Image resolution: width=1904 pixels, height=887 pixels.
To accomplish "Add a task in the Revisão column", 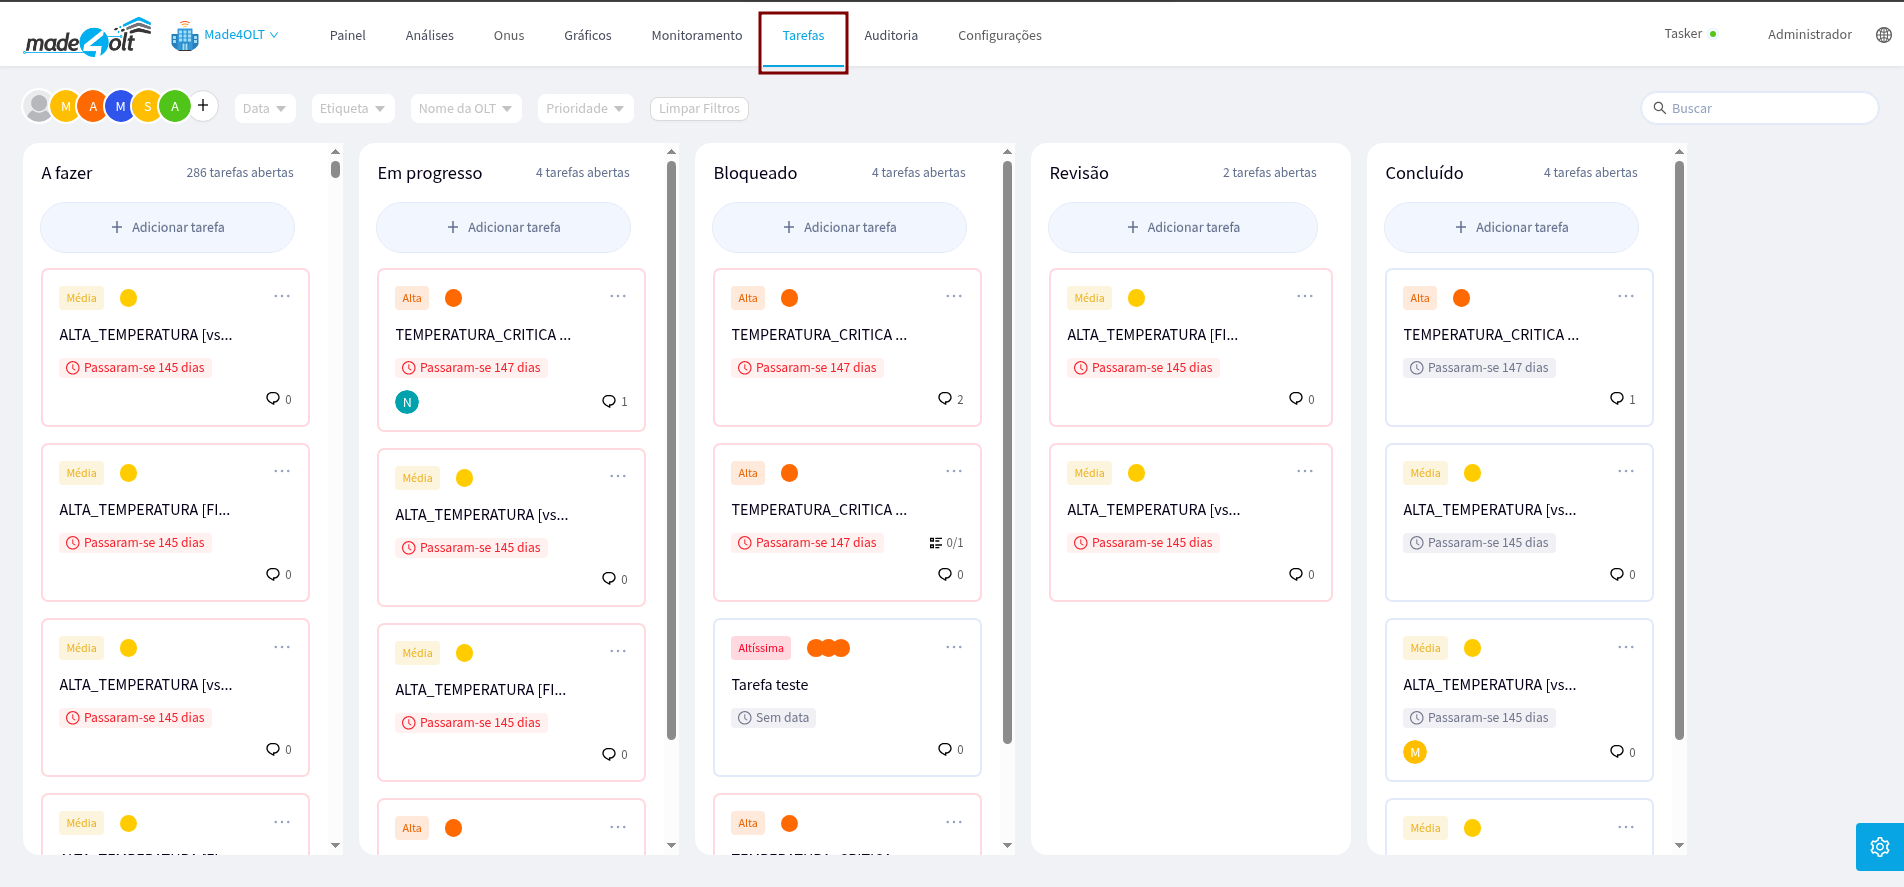I will (1182, 227).
